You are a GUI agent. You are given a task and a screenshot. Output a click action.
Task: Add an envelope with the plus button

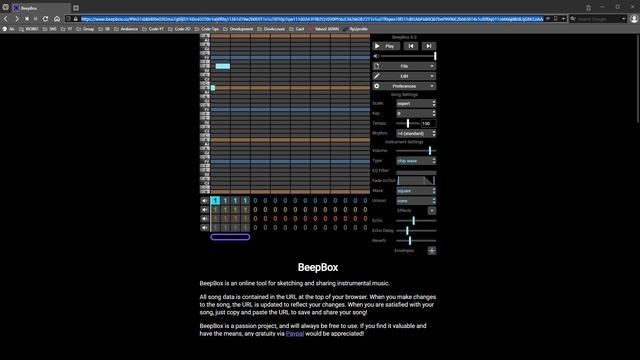pyautogui.click(x=431, y=251)
